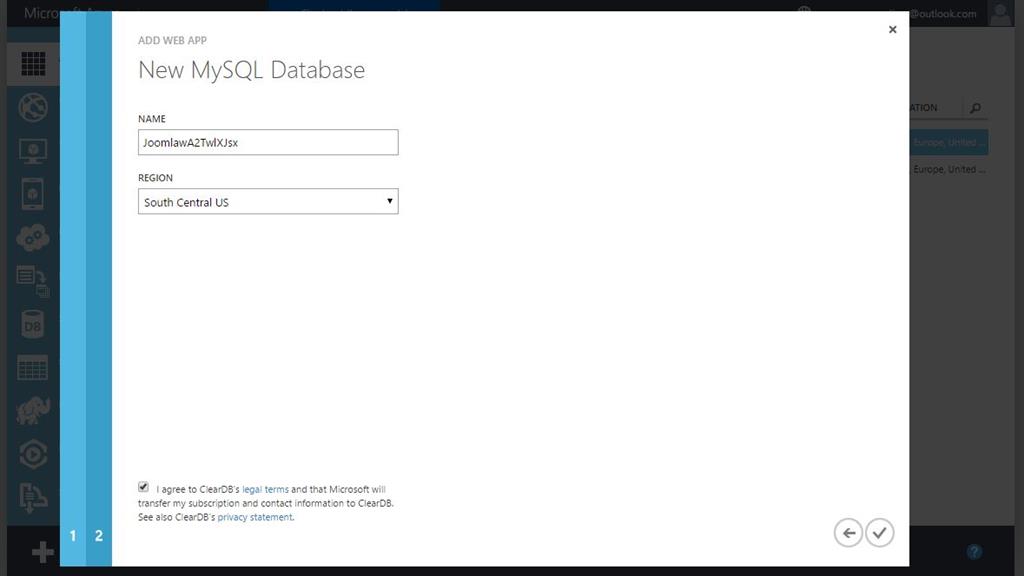Image resolution: width=1024 pixels, height=576 pixels.
Task: Open the Storage table icon
Action: tap(33, 368)
